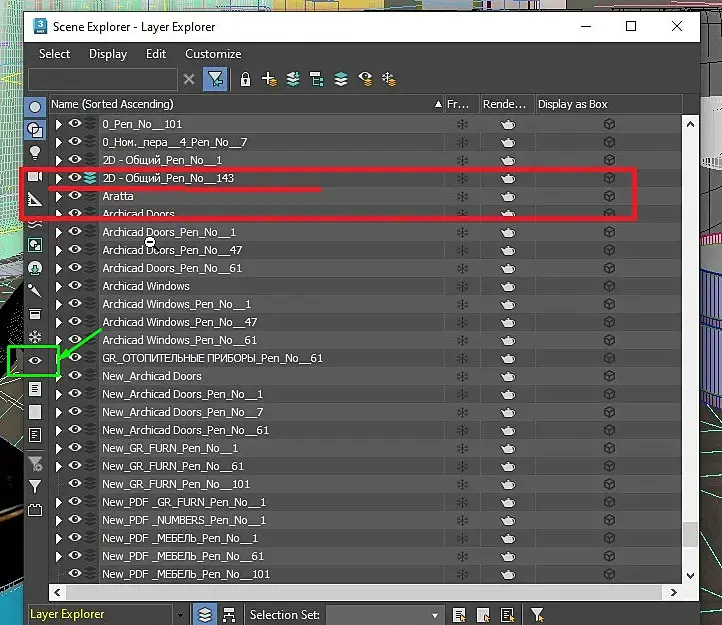The height and width of the screenshot is (625, 722).
Task: Click the Freeze/Unfreeze All Layers toolbar icon
Action: point(389,80)
